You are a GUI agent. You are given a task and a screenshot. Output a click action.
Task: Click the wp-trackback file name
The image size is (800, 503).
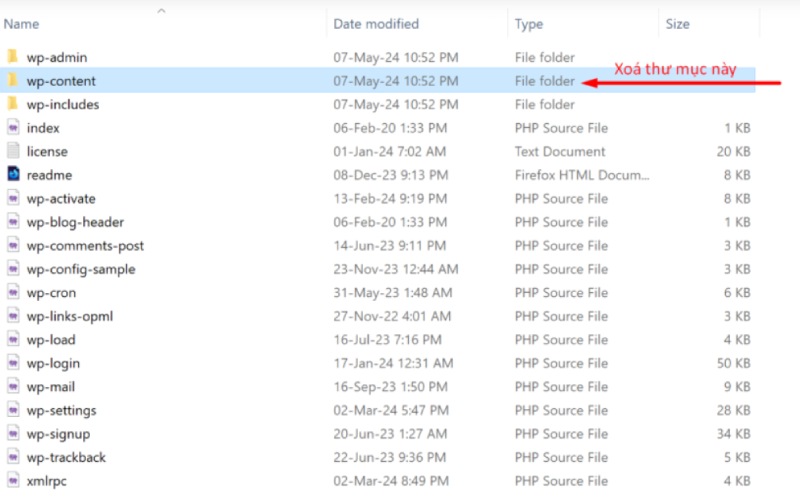coord(66,457)
